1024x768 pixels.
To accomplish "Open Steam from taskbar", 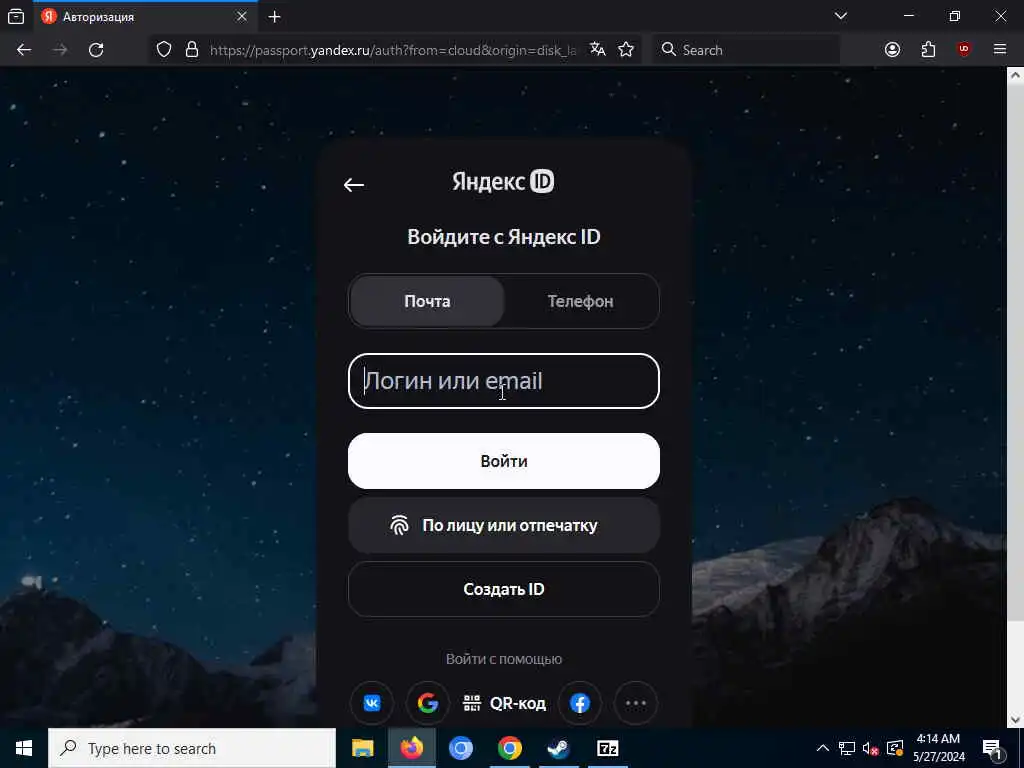I will point(559,748).
